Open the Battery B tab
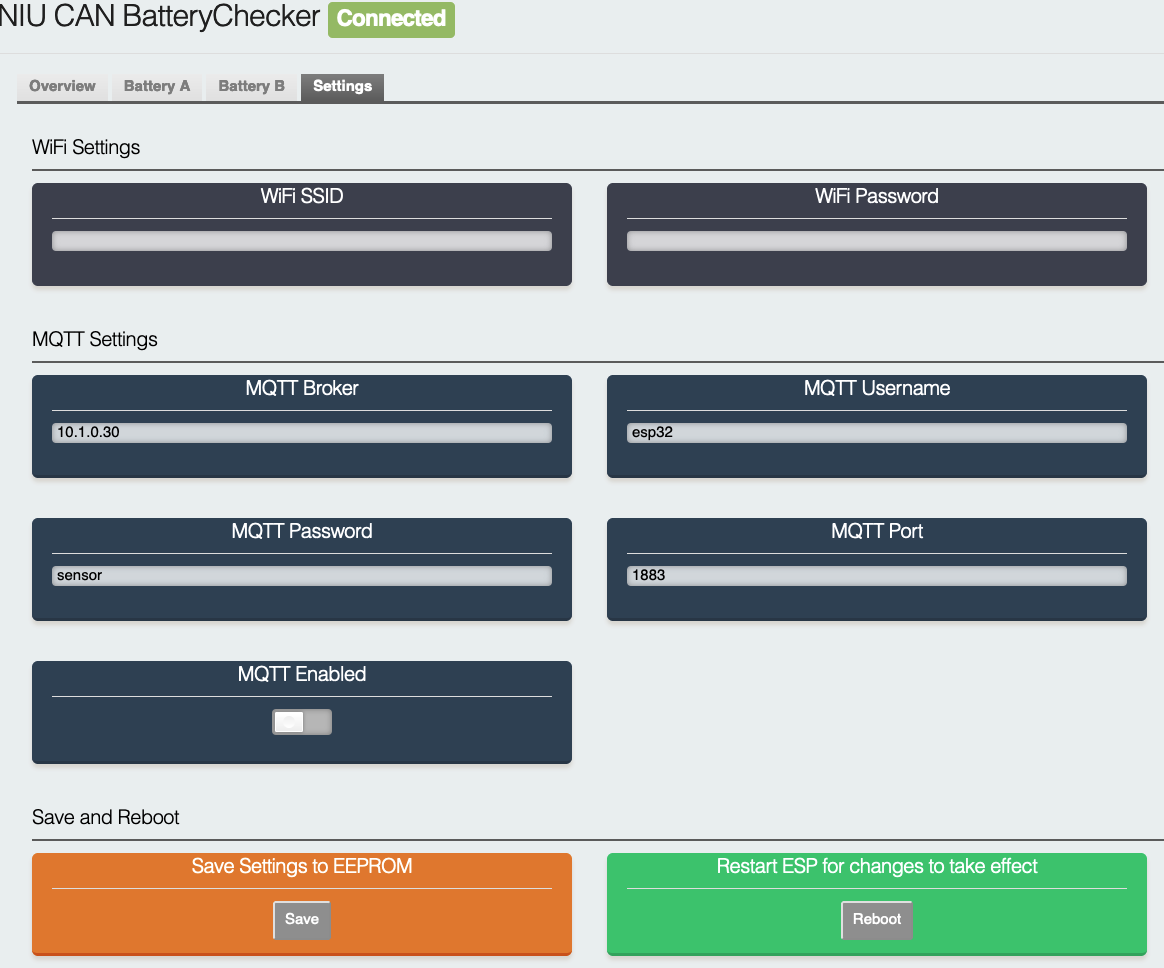This screenshot has height=968, width=1164. (251, 86)
